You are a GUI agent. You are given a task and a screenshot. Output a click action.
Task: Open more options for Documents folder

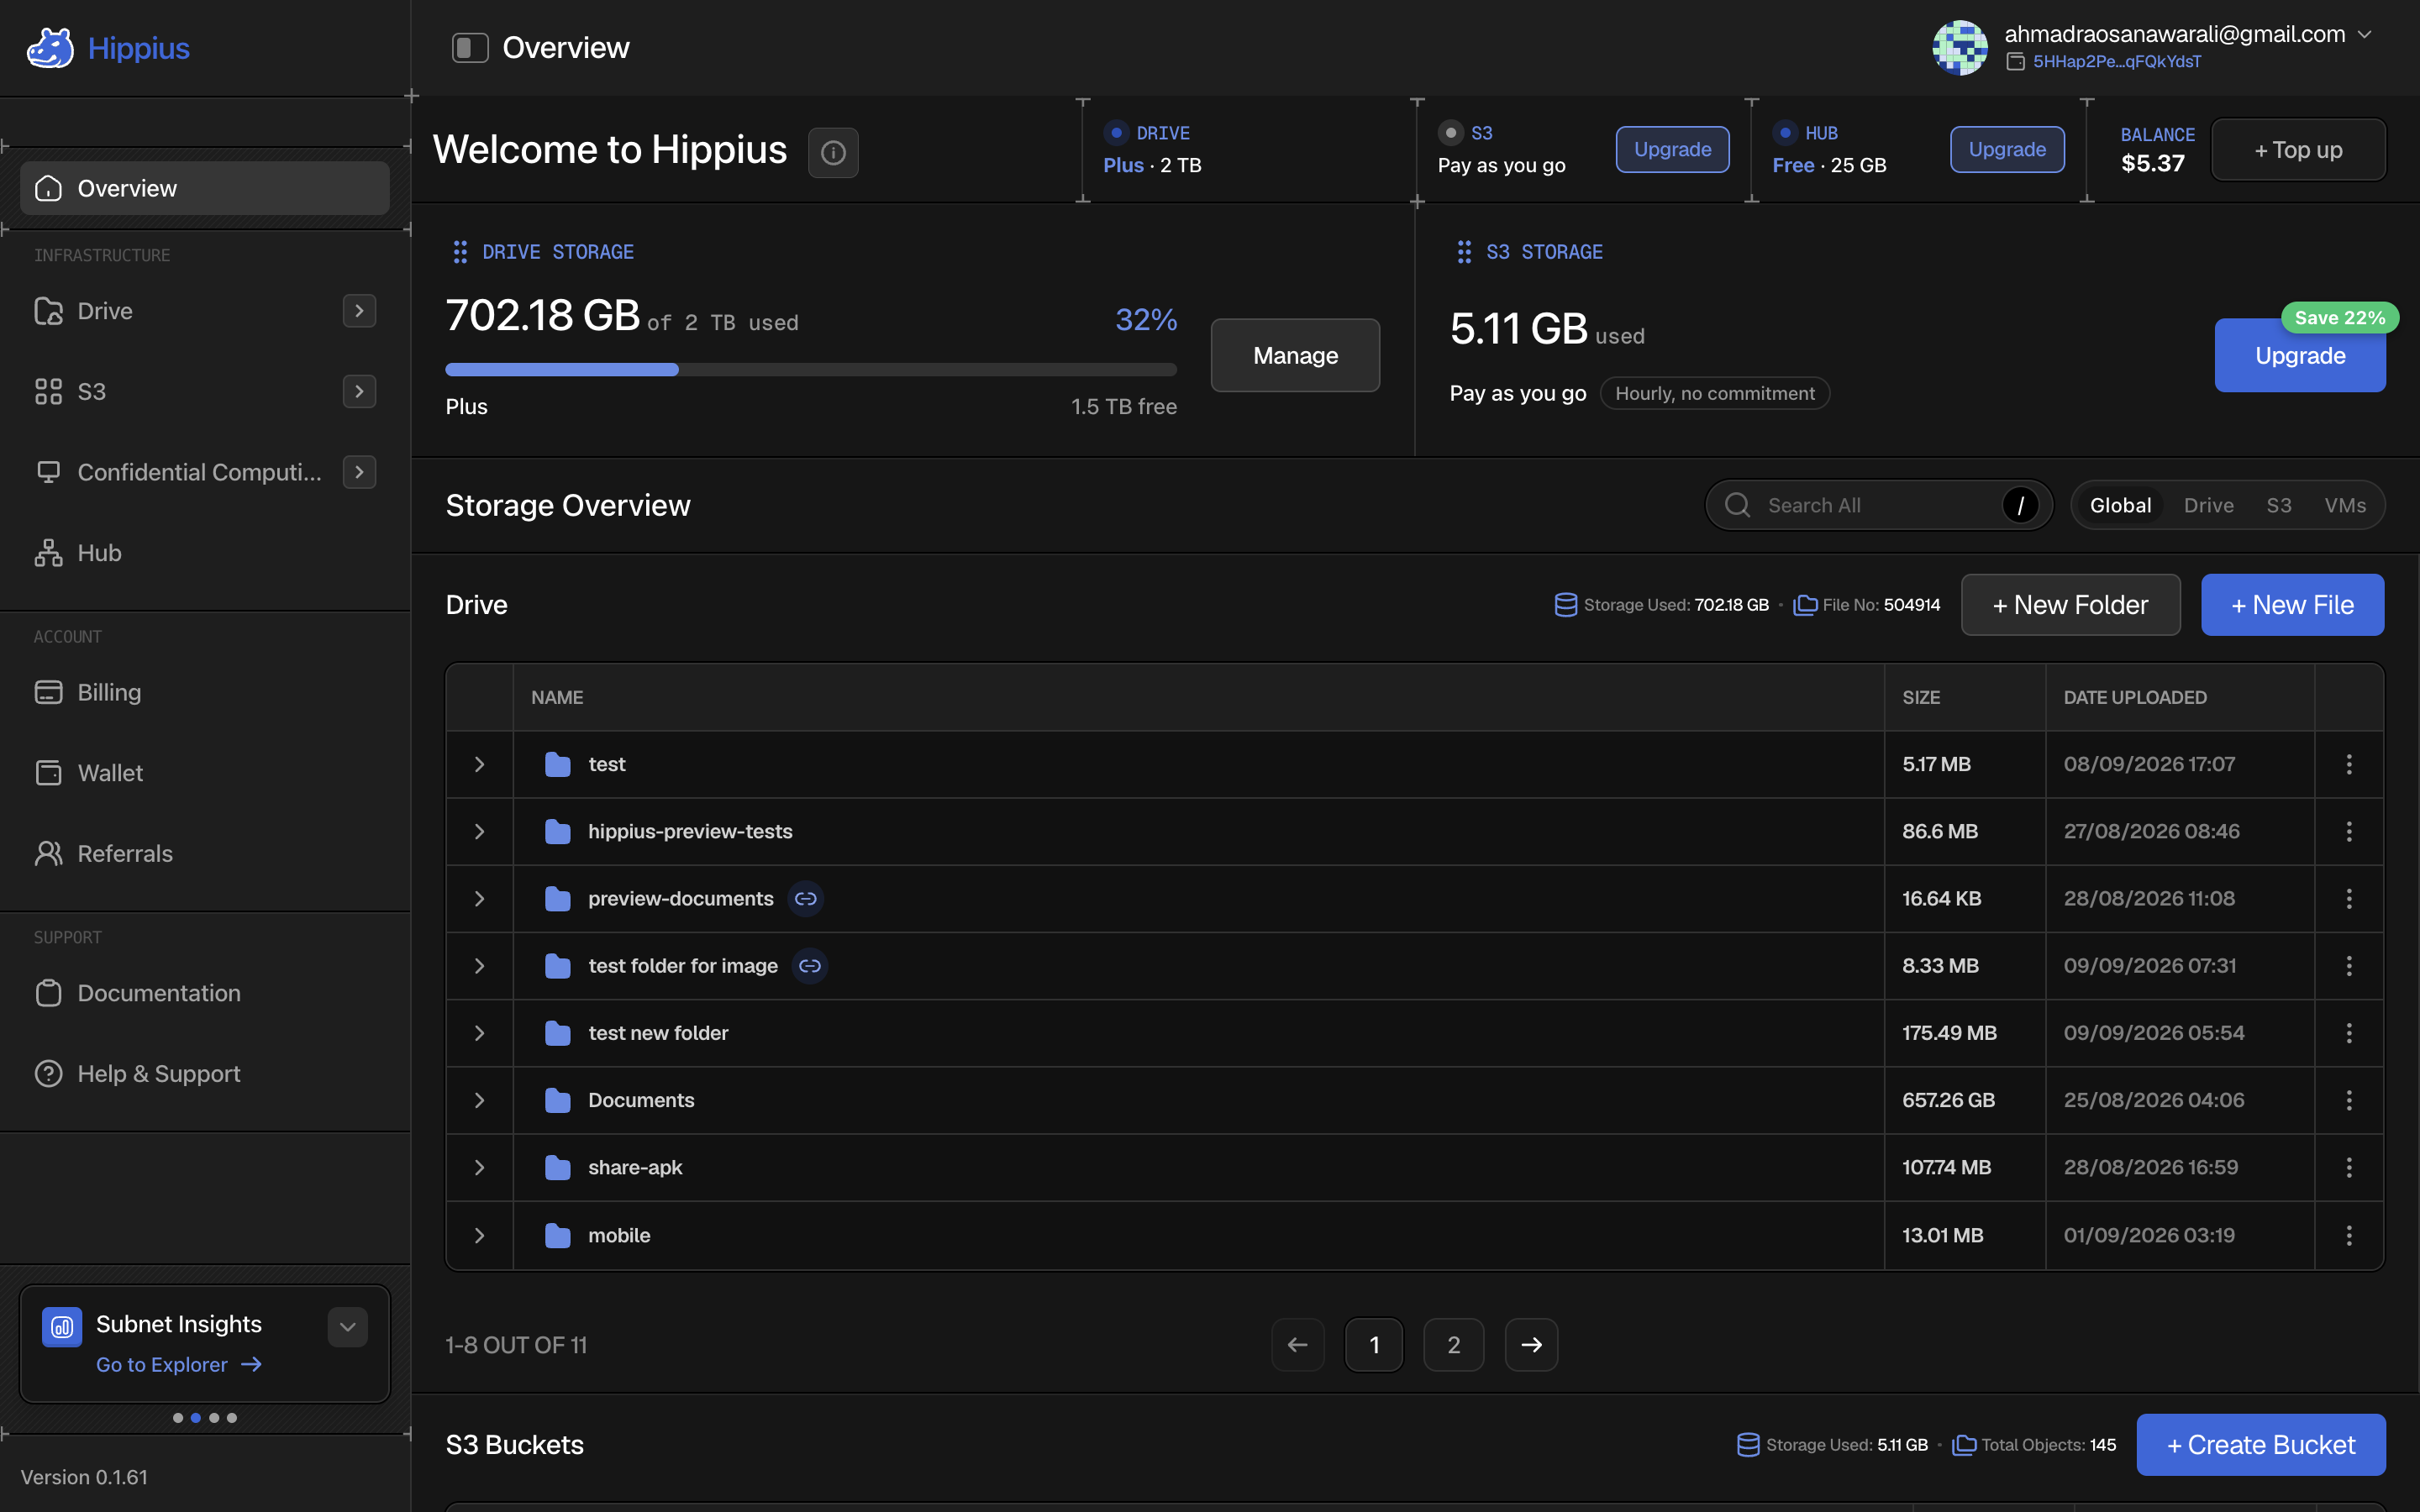tap(2349, 1100)
